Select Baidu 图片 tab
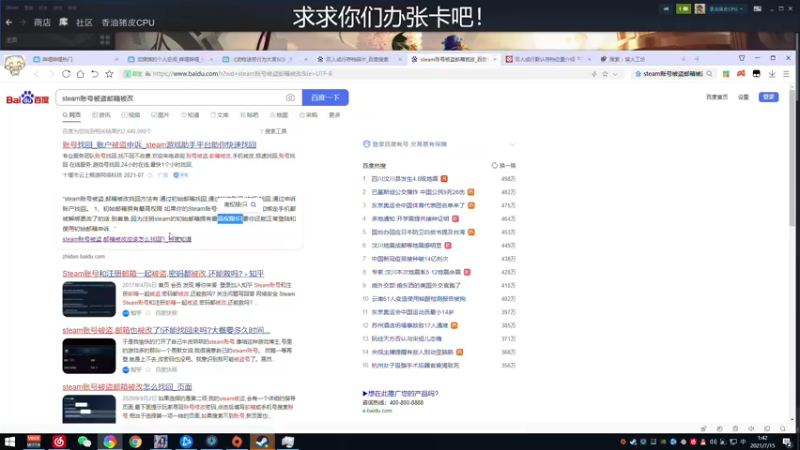Viewport: 800px width, 450px height. (160, 115)
